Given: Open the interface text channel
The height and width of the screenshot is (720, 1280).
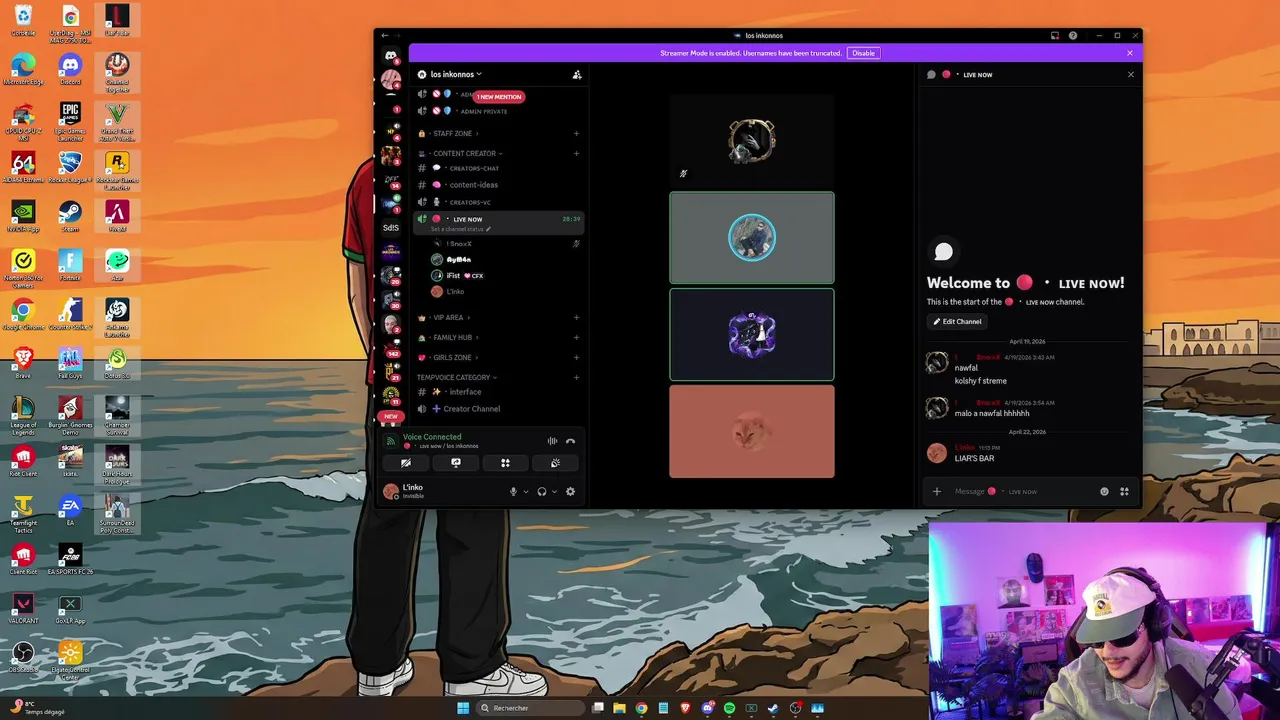Looking at the screenshot, I should pos(498,392).
